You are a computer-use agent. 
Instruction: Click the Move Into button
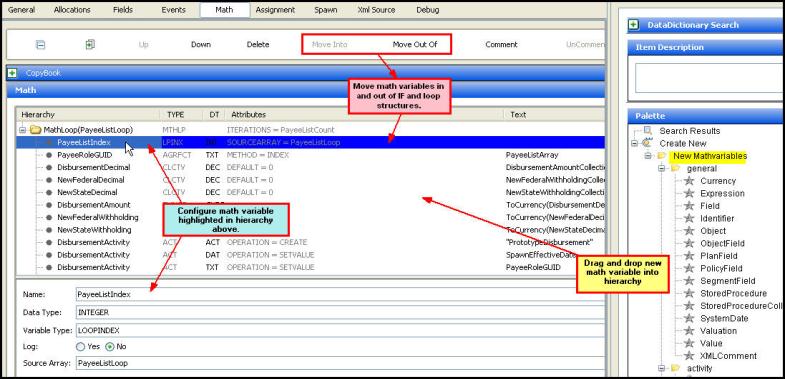329,45
